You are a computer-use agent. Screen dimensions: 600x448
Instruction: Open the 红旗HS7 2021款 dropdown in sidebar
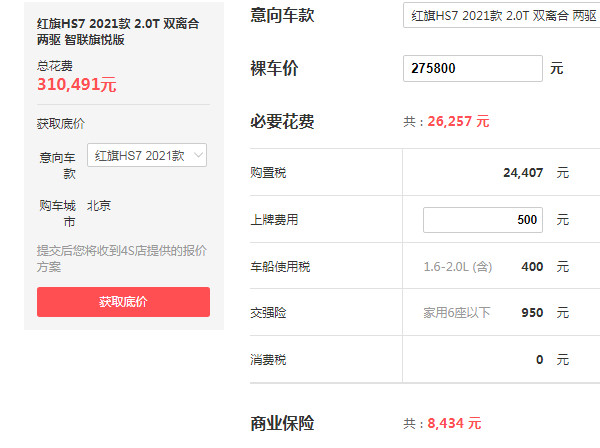coord(147,155)
